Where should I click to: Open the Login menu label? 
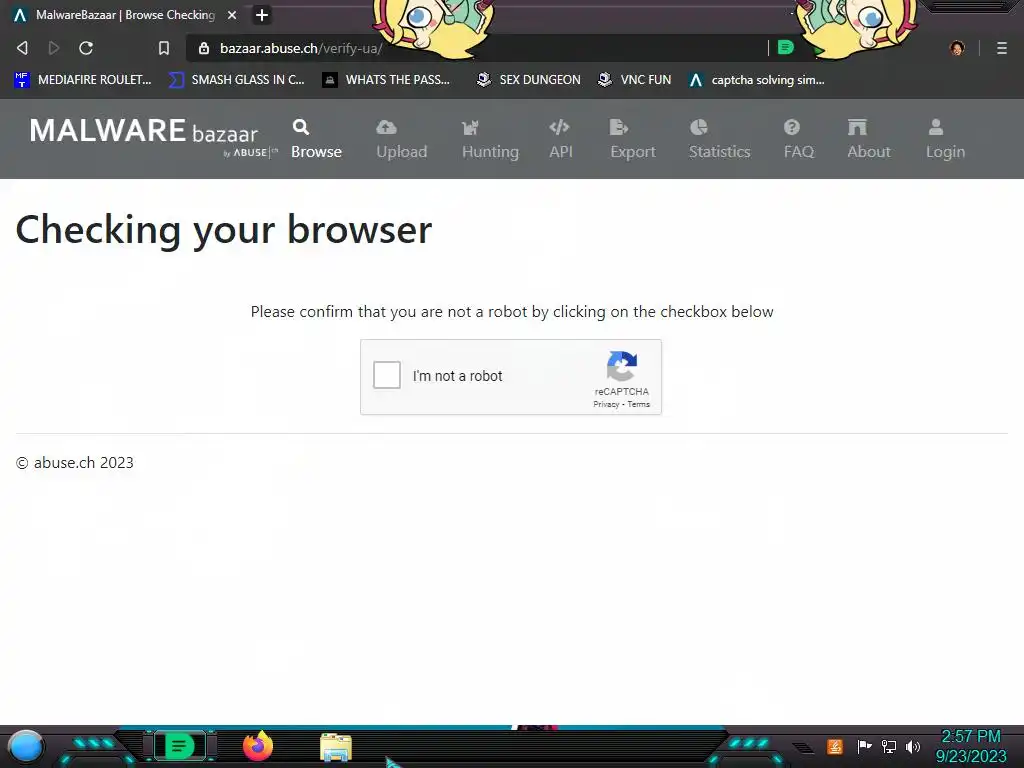coord(946,152)
